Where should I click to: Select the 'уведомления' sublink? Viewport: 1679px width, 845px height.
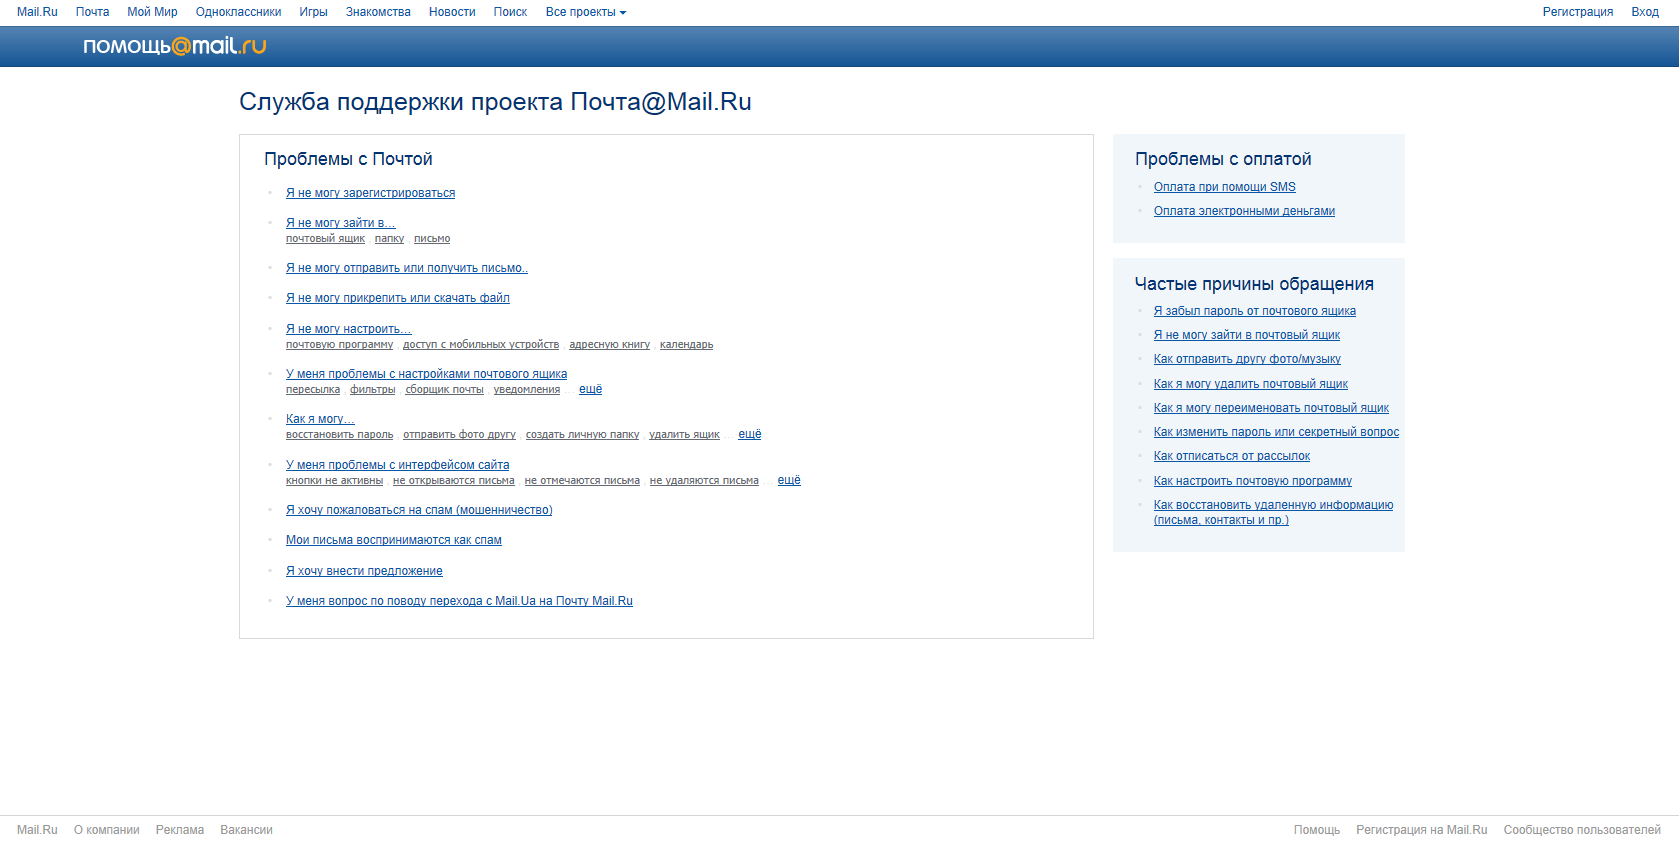click(x=527, y=390)
